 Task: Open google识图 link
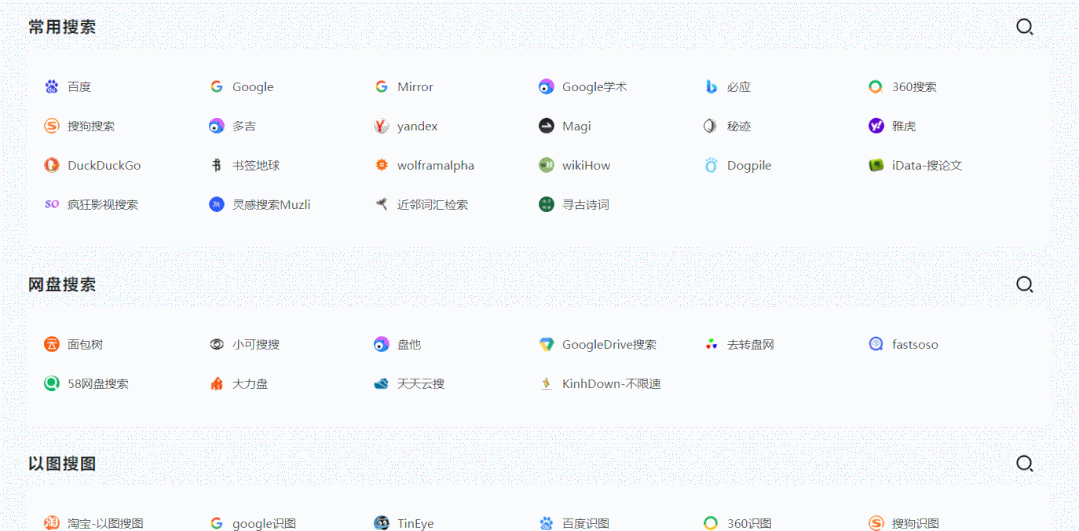pos(264,523)
